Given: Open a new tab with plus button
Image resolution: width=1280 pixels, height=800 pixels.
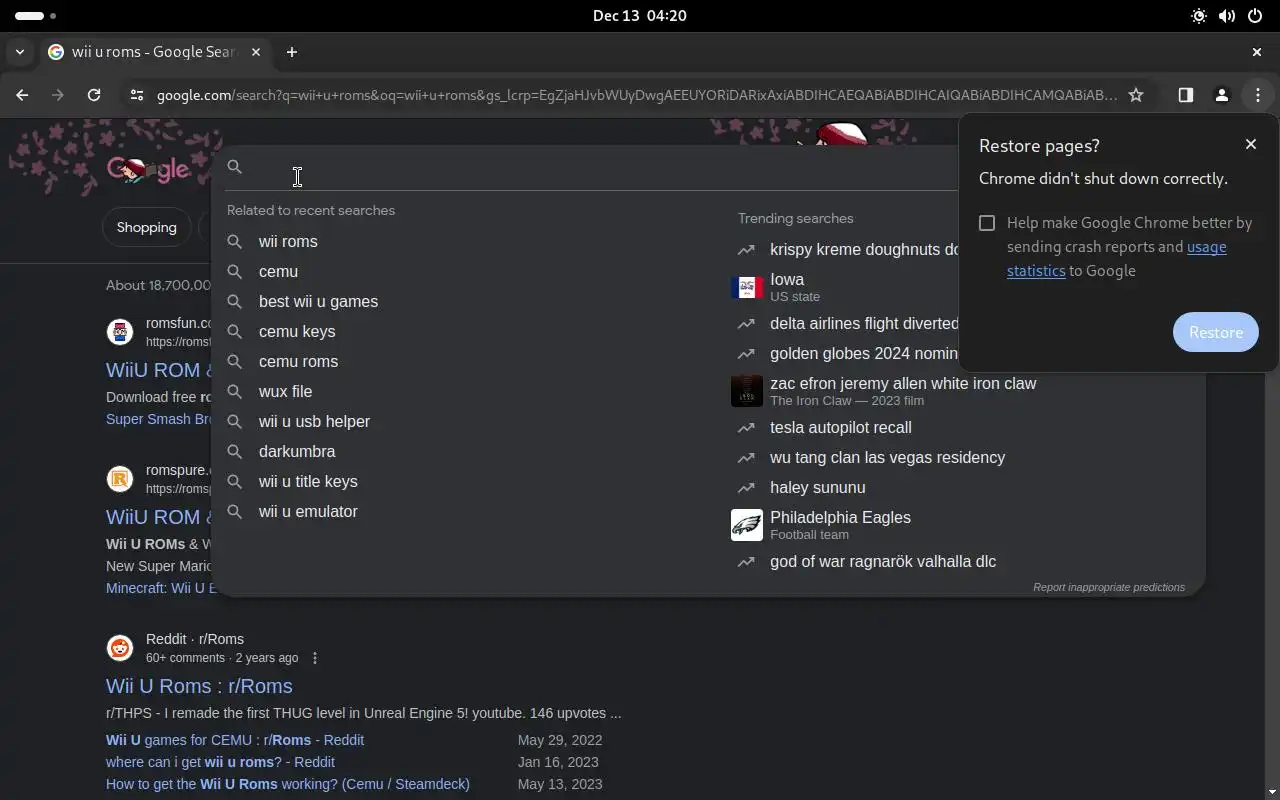Looking at the screenshot, I should click(x=292, y=52).
